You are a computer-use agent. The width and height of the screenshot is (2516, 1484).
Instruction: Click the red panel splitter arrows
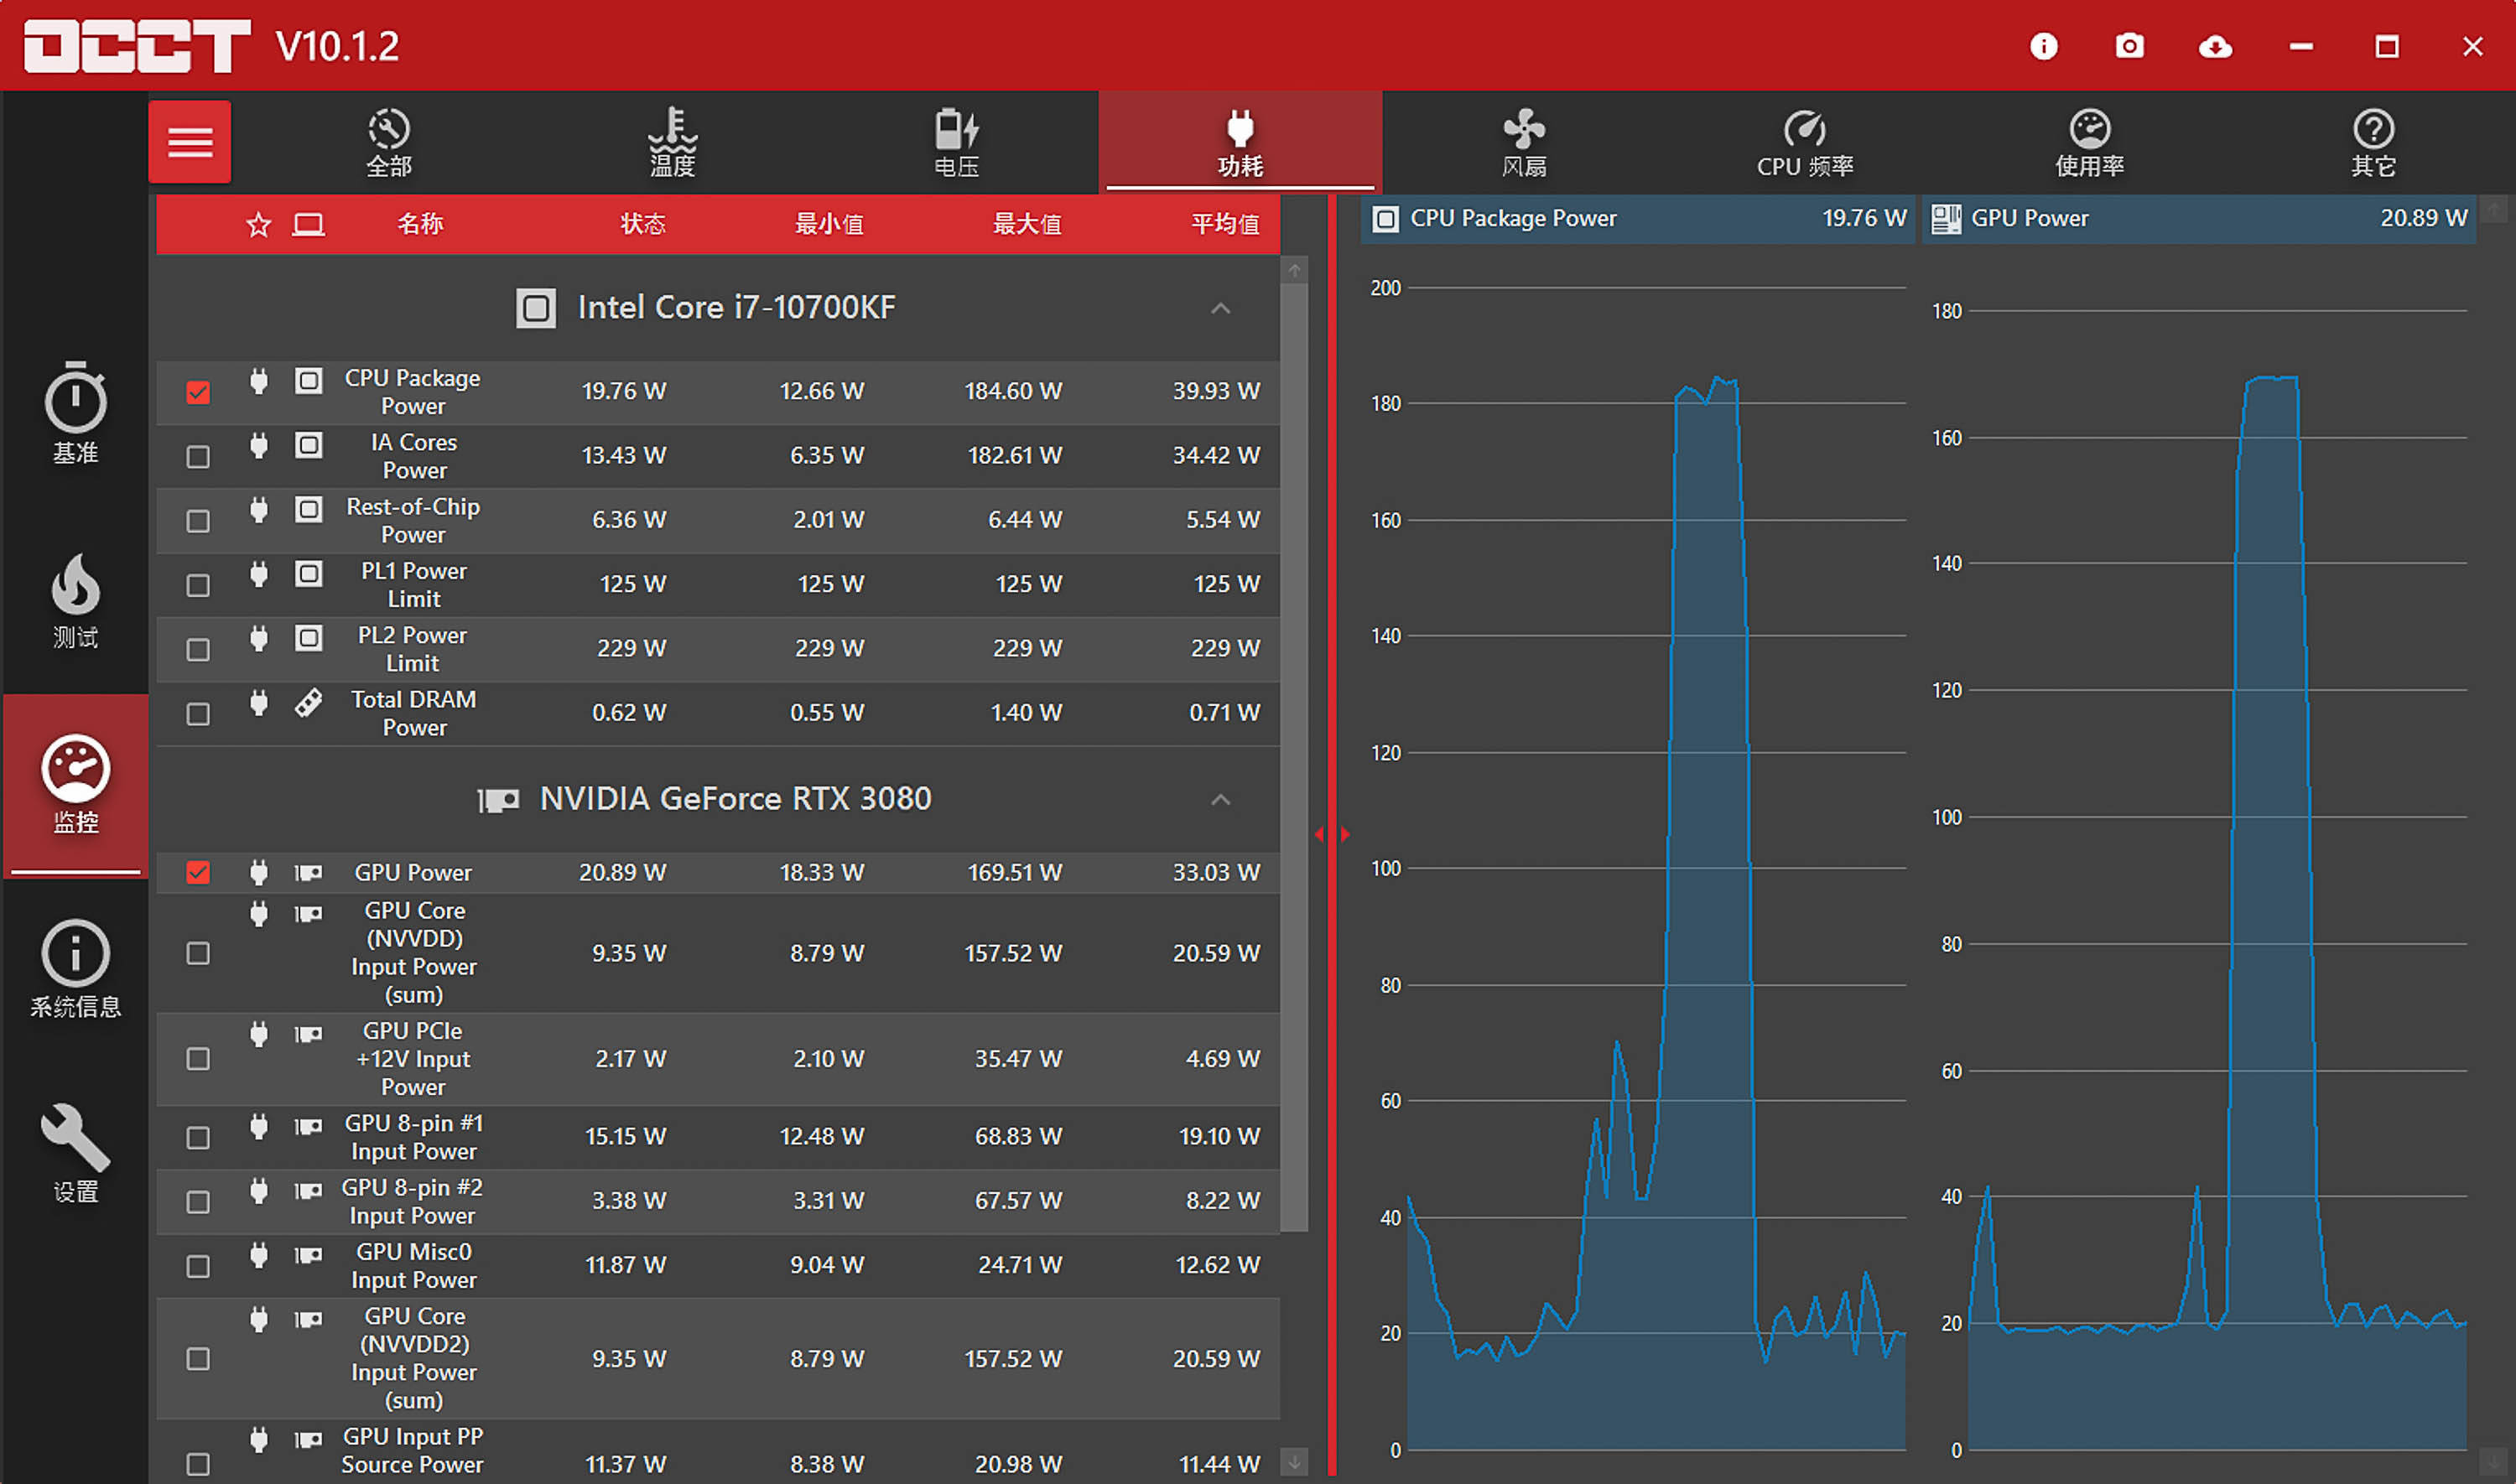1332,834
